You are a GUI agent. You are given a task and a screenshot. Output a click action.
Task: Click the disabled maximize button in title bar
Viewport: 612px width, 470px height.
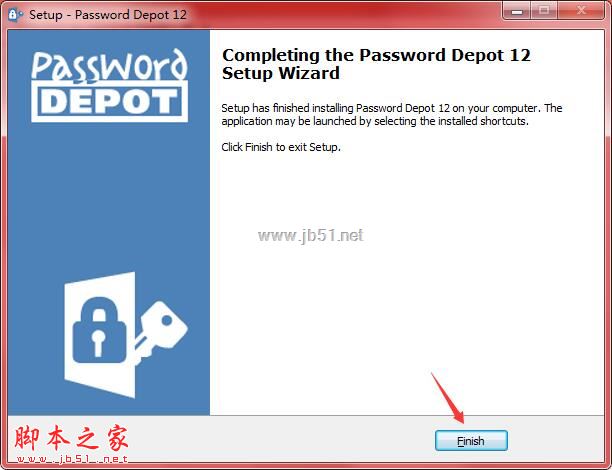[544, 11]
